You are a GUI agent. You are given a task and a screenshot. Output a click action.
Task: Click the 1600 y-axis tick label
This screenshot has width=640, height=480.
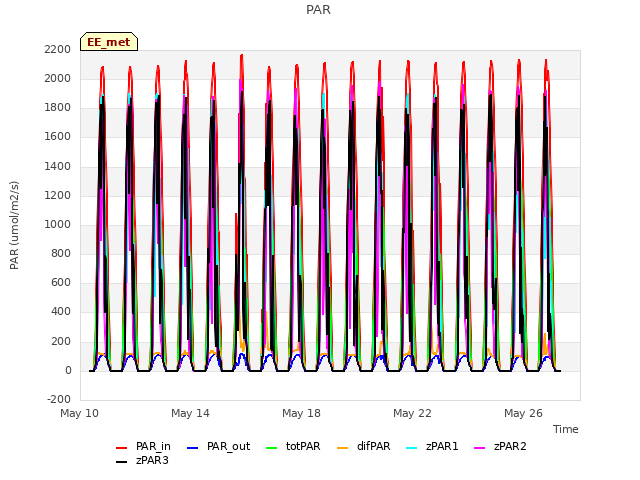tap(58, 137)
